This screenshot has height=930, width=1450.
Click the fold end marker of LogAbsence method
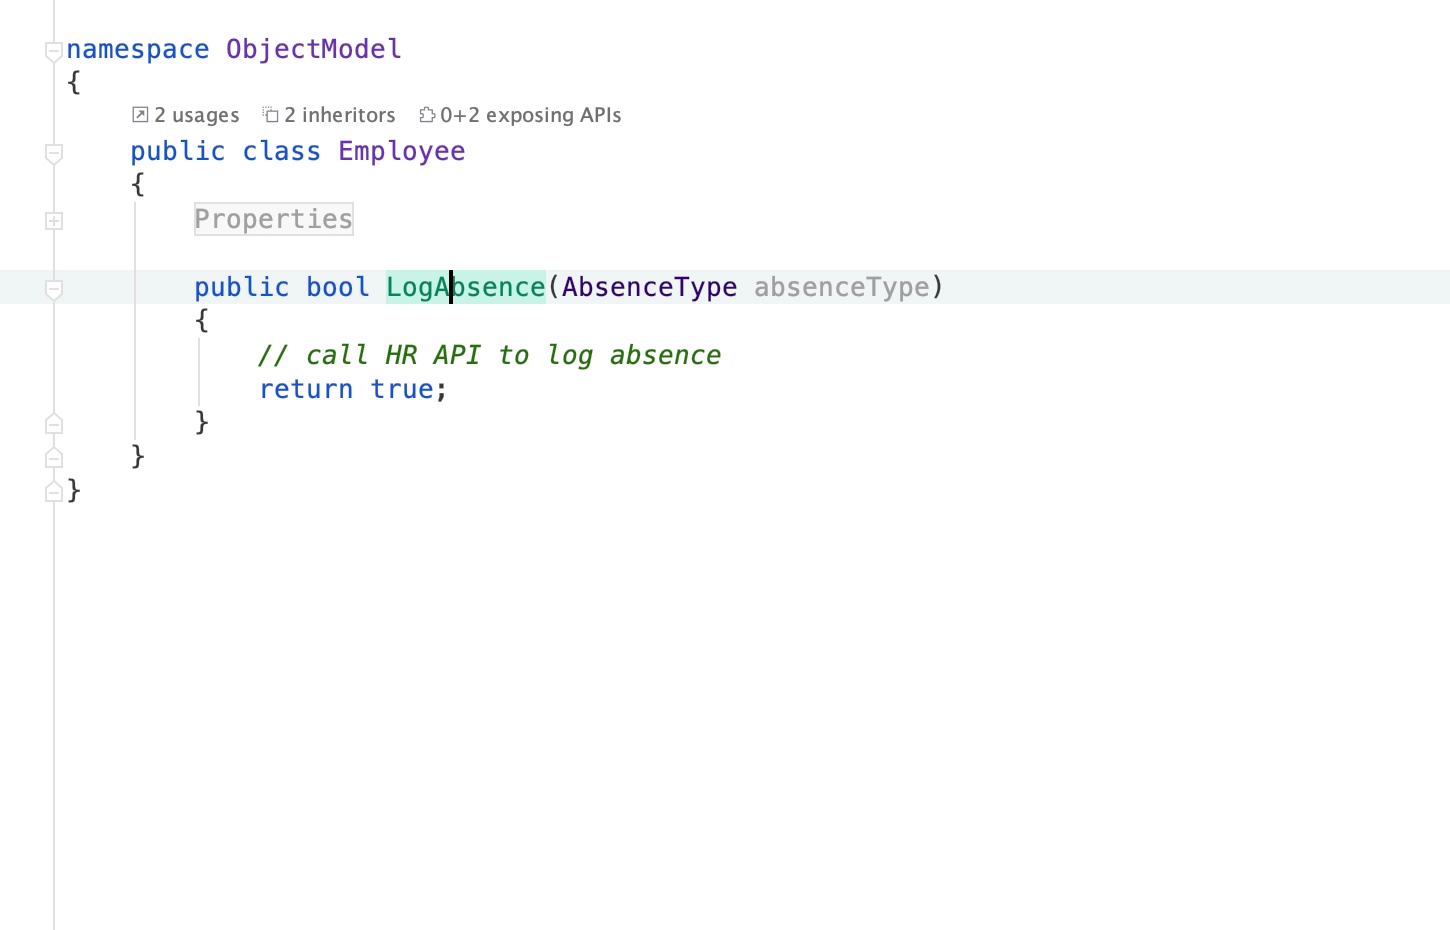(54, 424)
